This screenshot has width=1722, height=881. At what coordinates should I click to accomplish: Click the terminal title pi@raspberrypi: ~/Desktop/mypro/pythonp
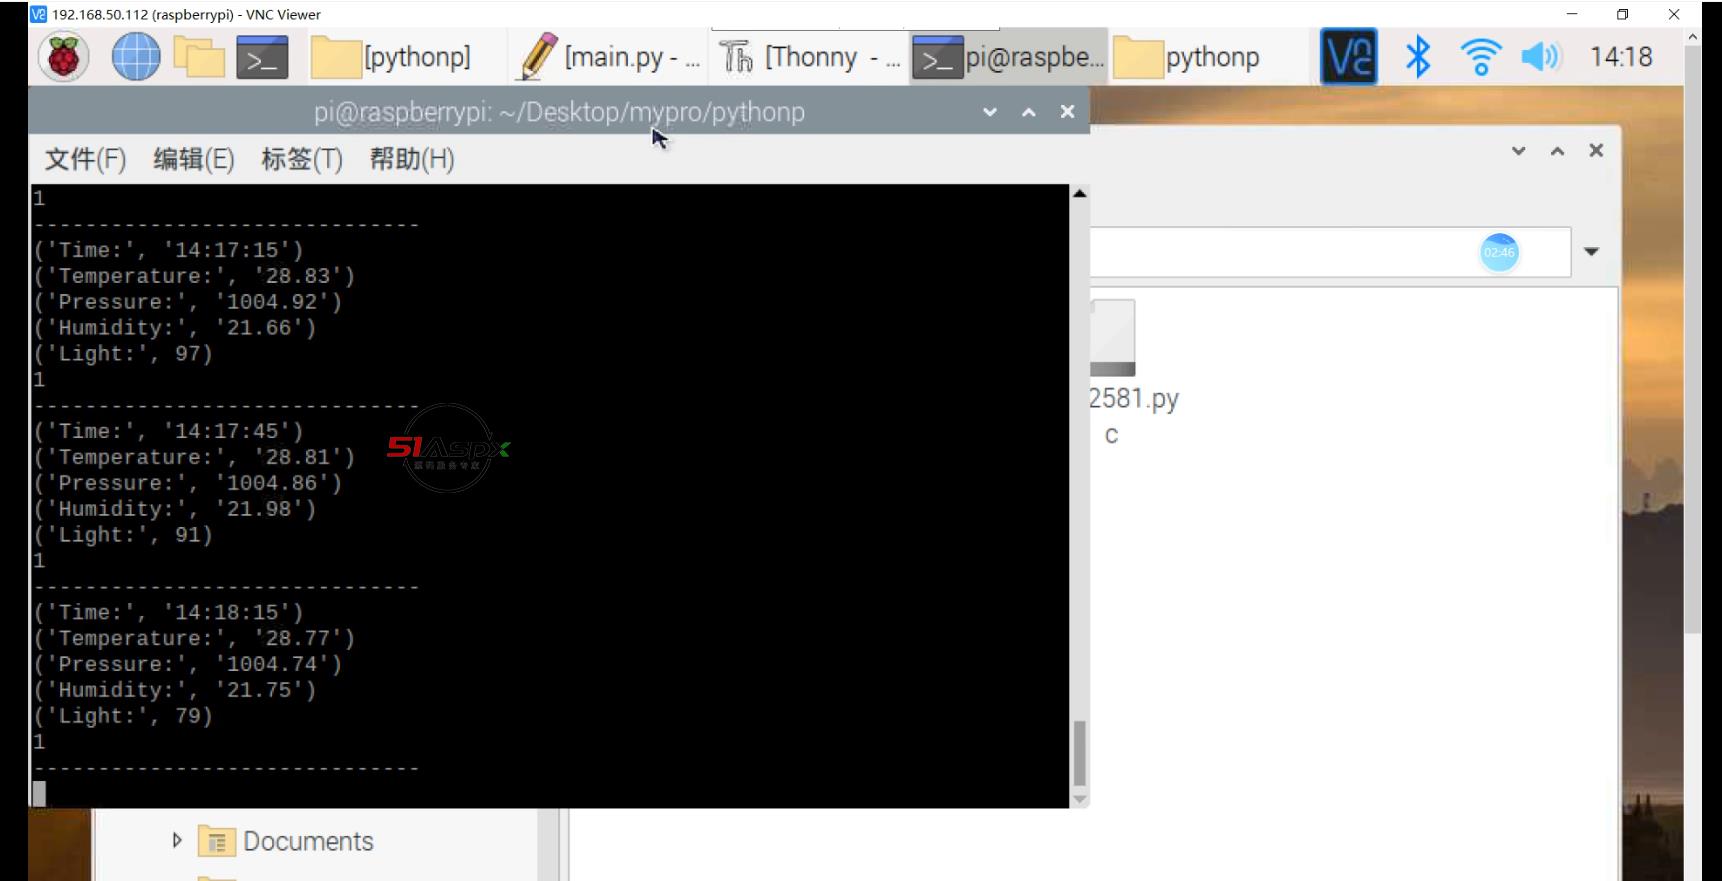click(x=559, y=112)
